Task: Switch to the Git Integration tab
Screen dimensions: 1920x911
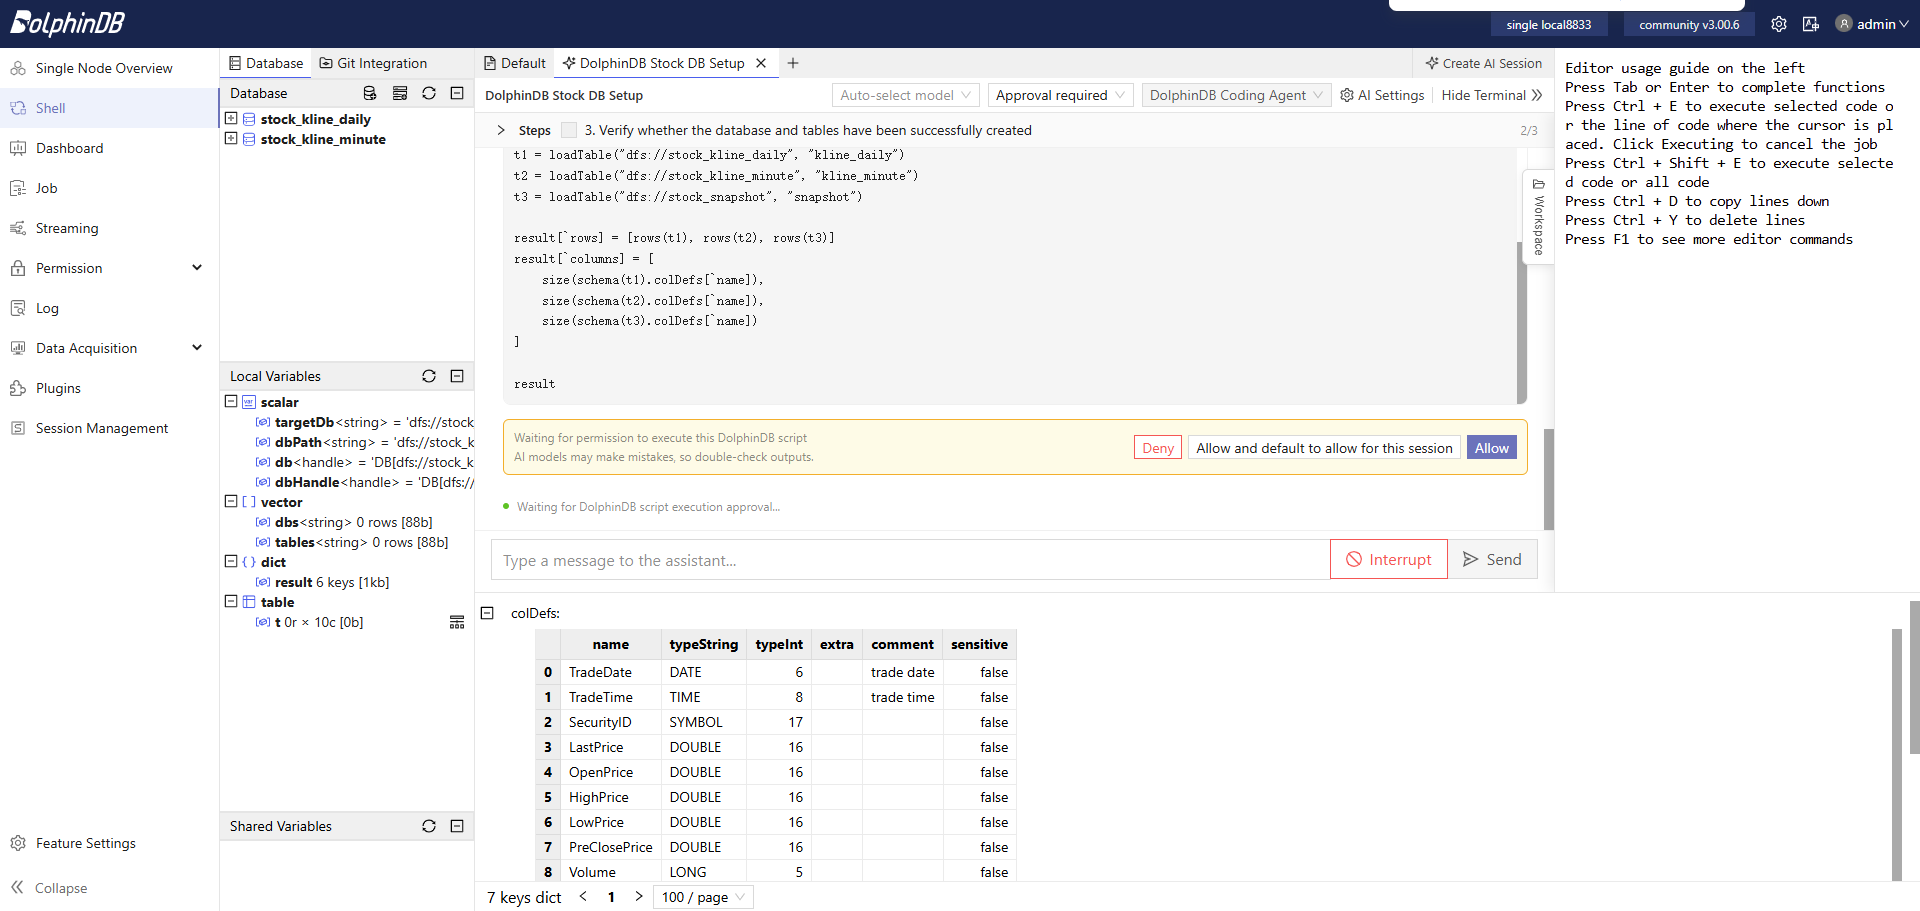Action: (373, 63)
